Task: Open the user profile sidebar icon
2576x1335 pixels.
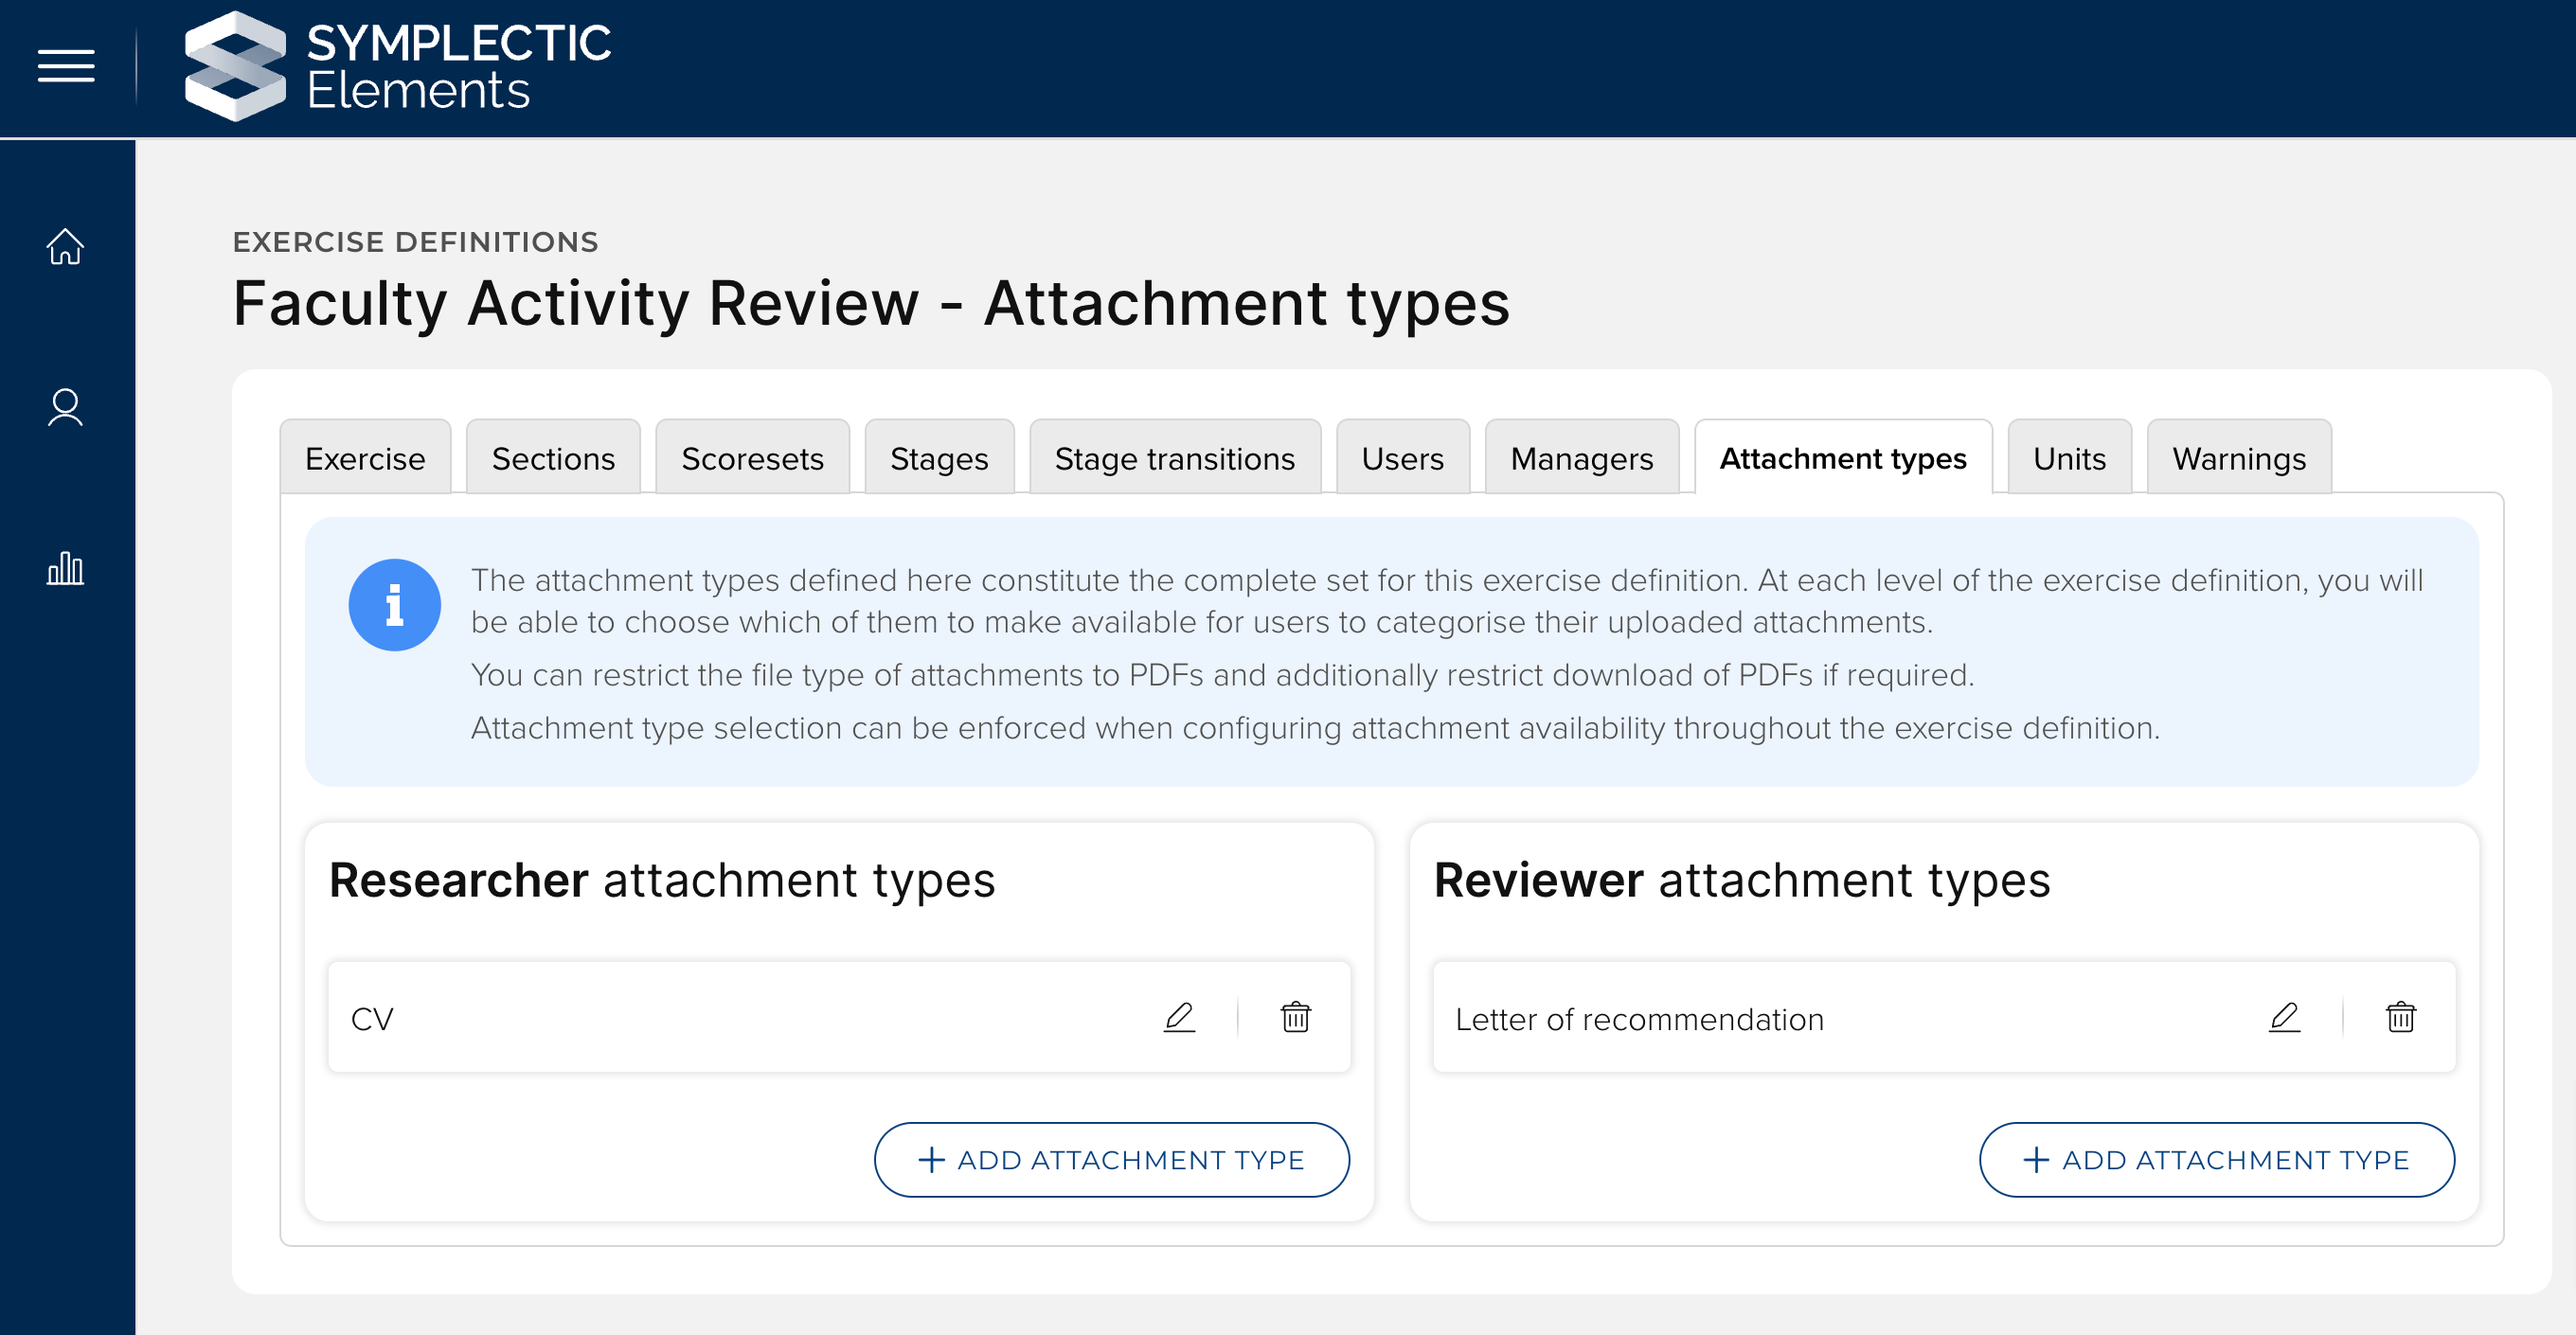Action: [x=66, y=407]
